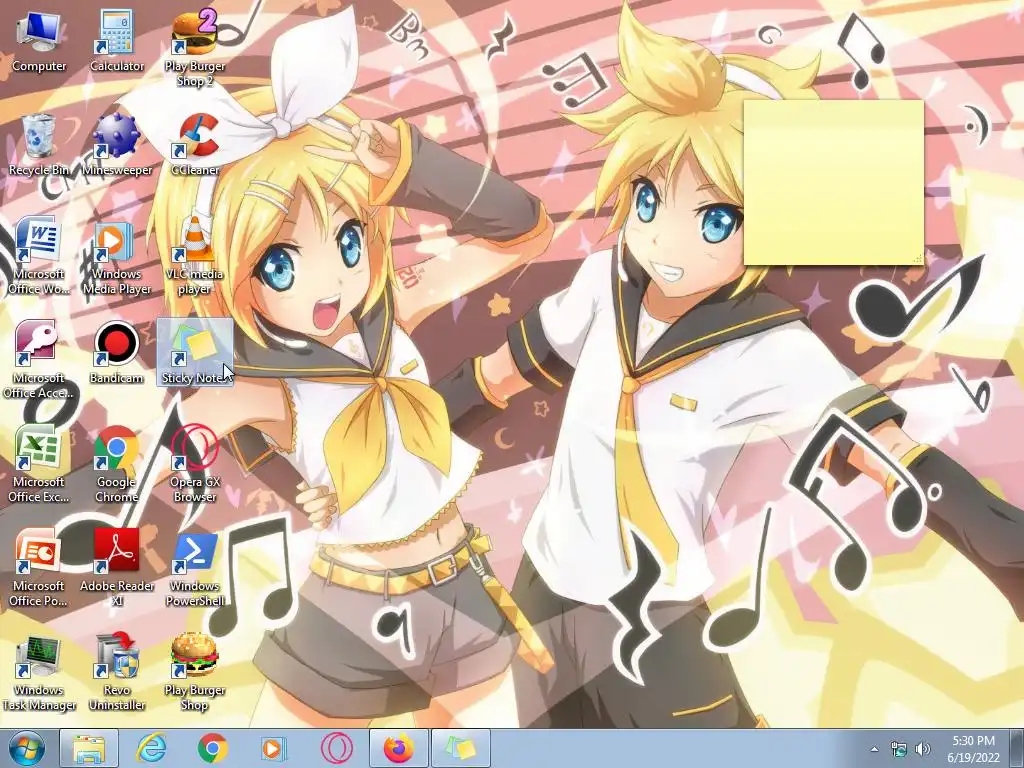The width and height of the screenshot is (1024, 768).
Task: Open the Computer desktop icon
Action: [39, 40]
